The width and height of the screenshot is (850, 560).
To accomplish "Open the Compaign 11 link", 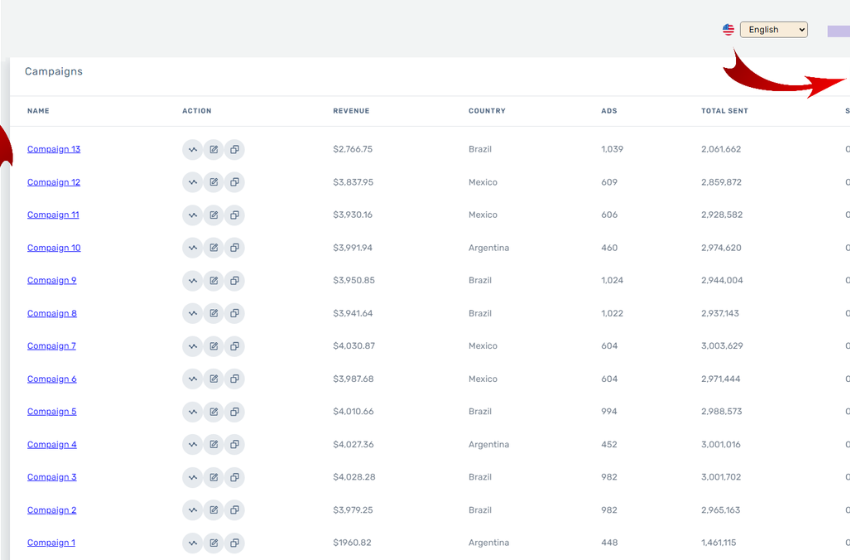I will (53, 215).
